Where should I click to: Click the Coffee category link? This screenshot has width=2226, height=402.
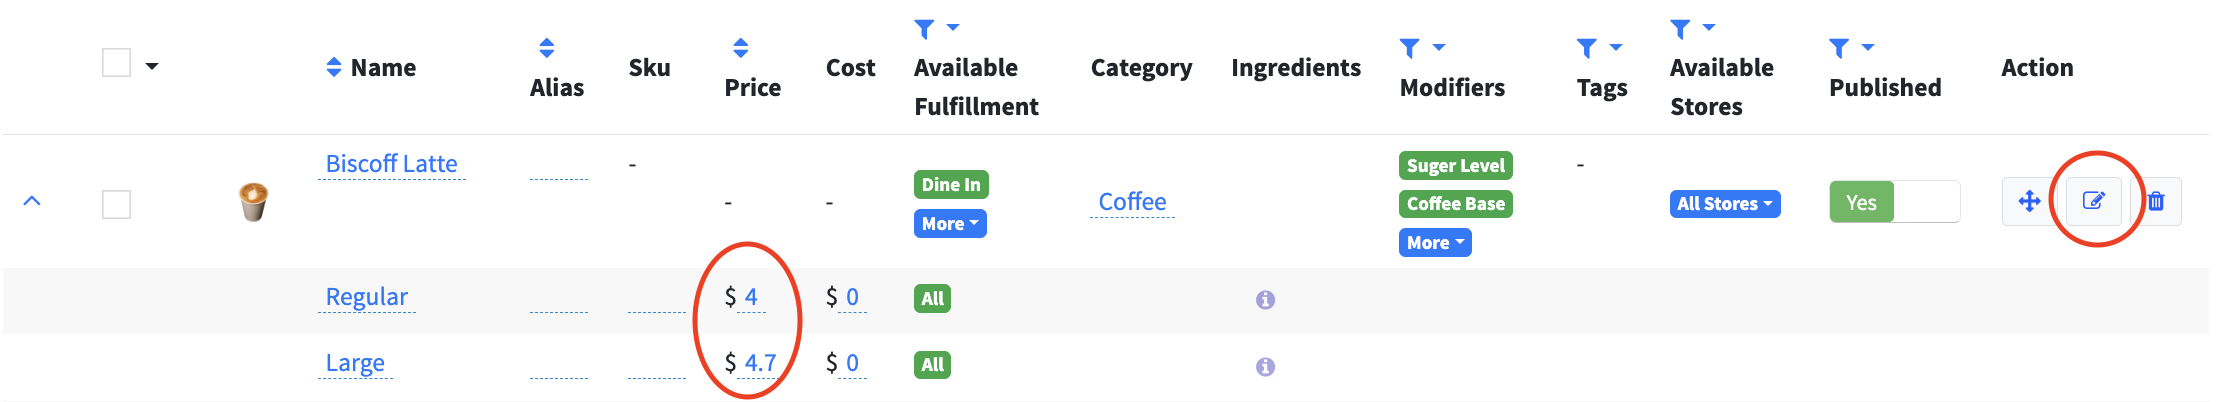coord(1132,202)
